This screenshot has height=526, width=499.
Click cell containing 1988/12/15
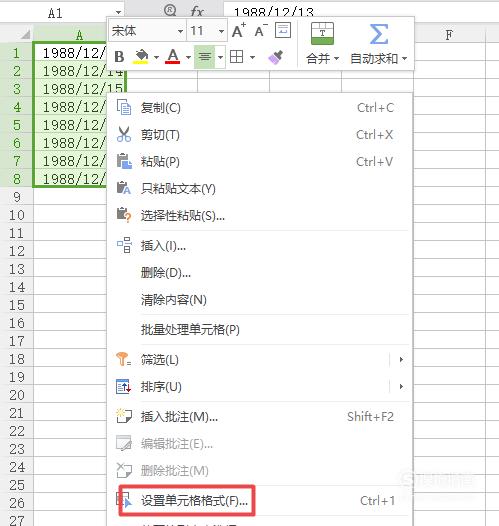tap(80, 89)
